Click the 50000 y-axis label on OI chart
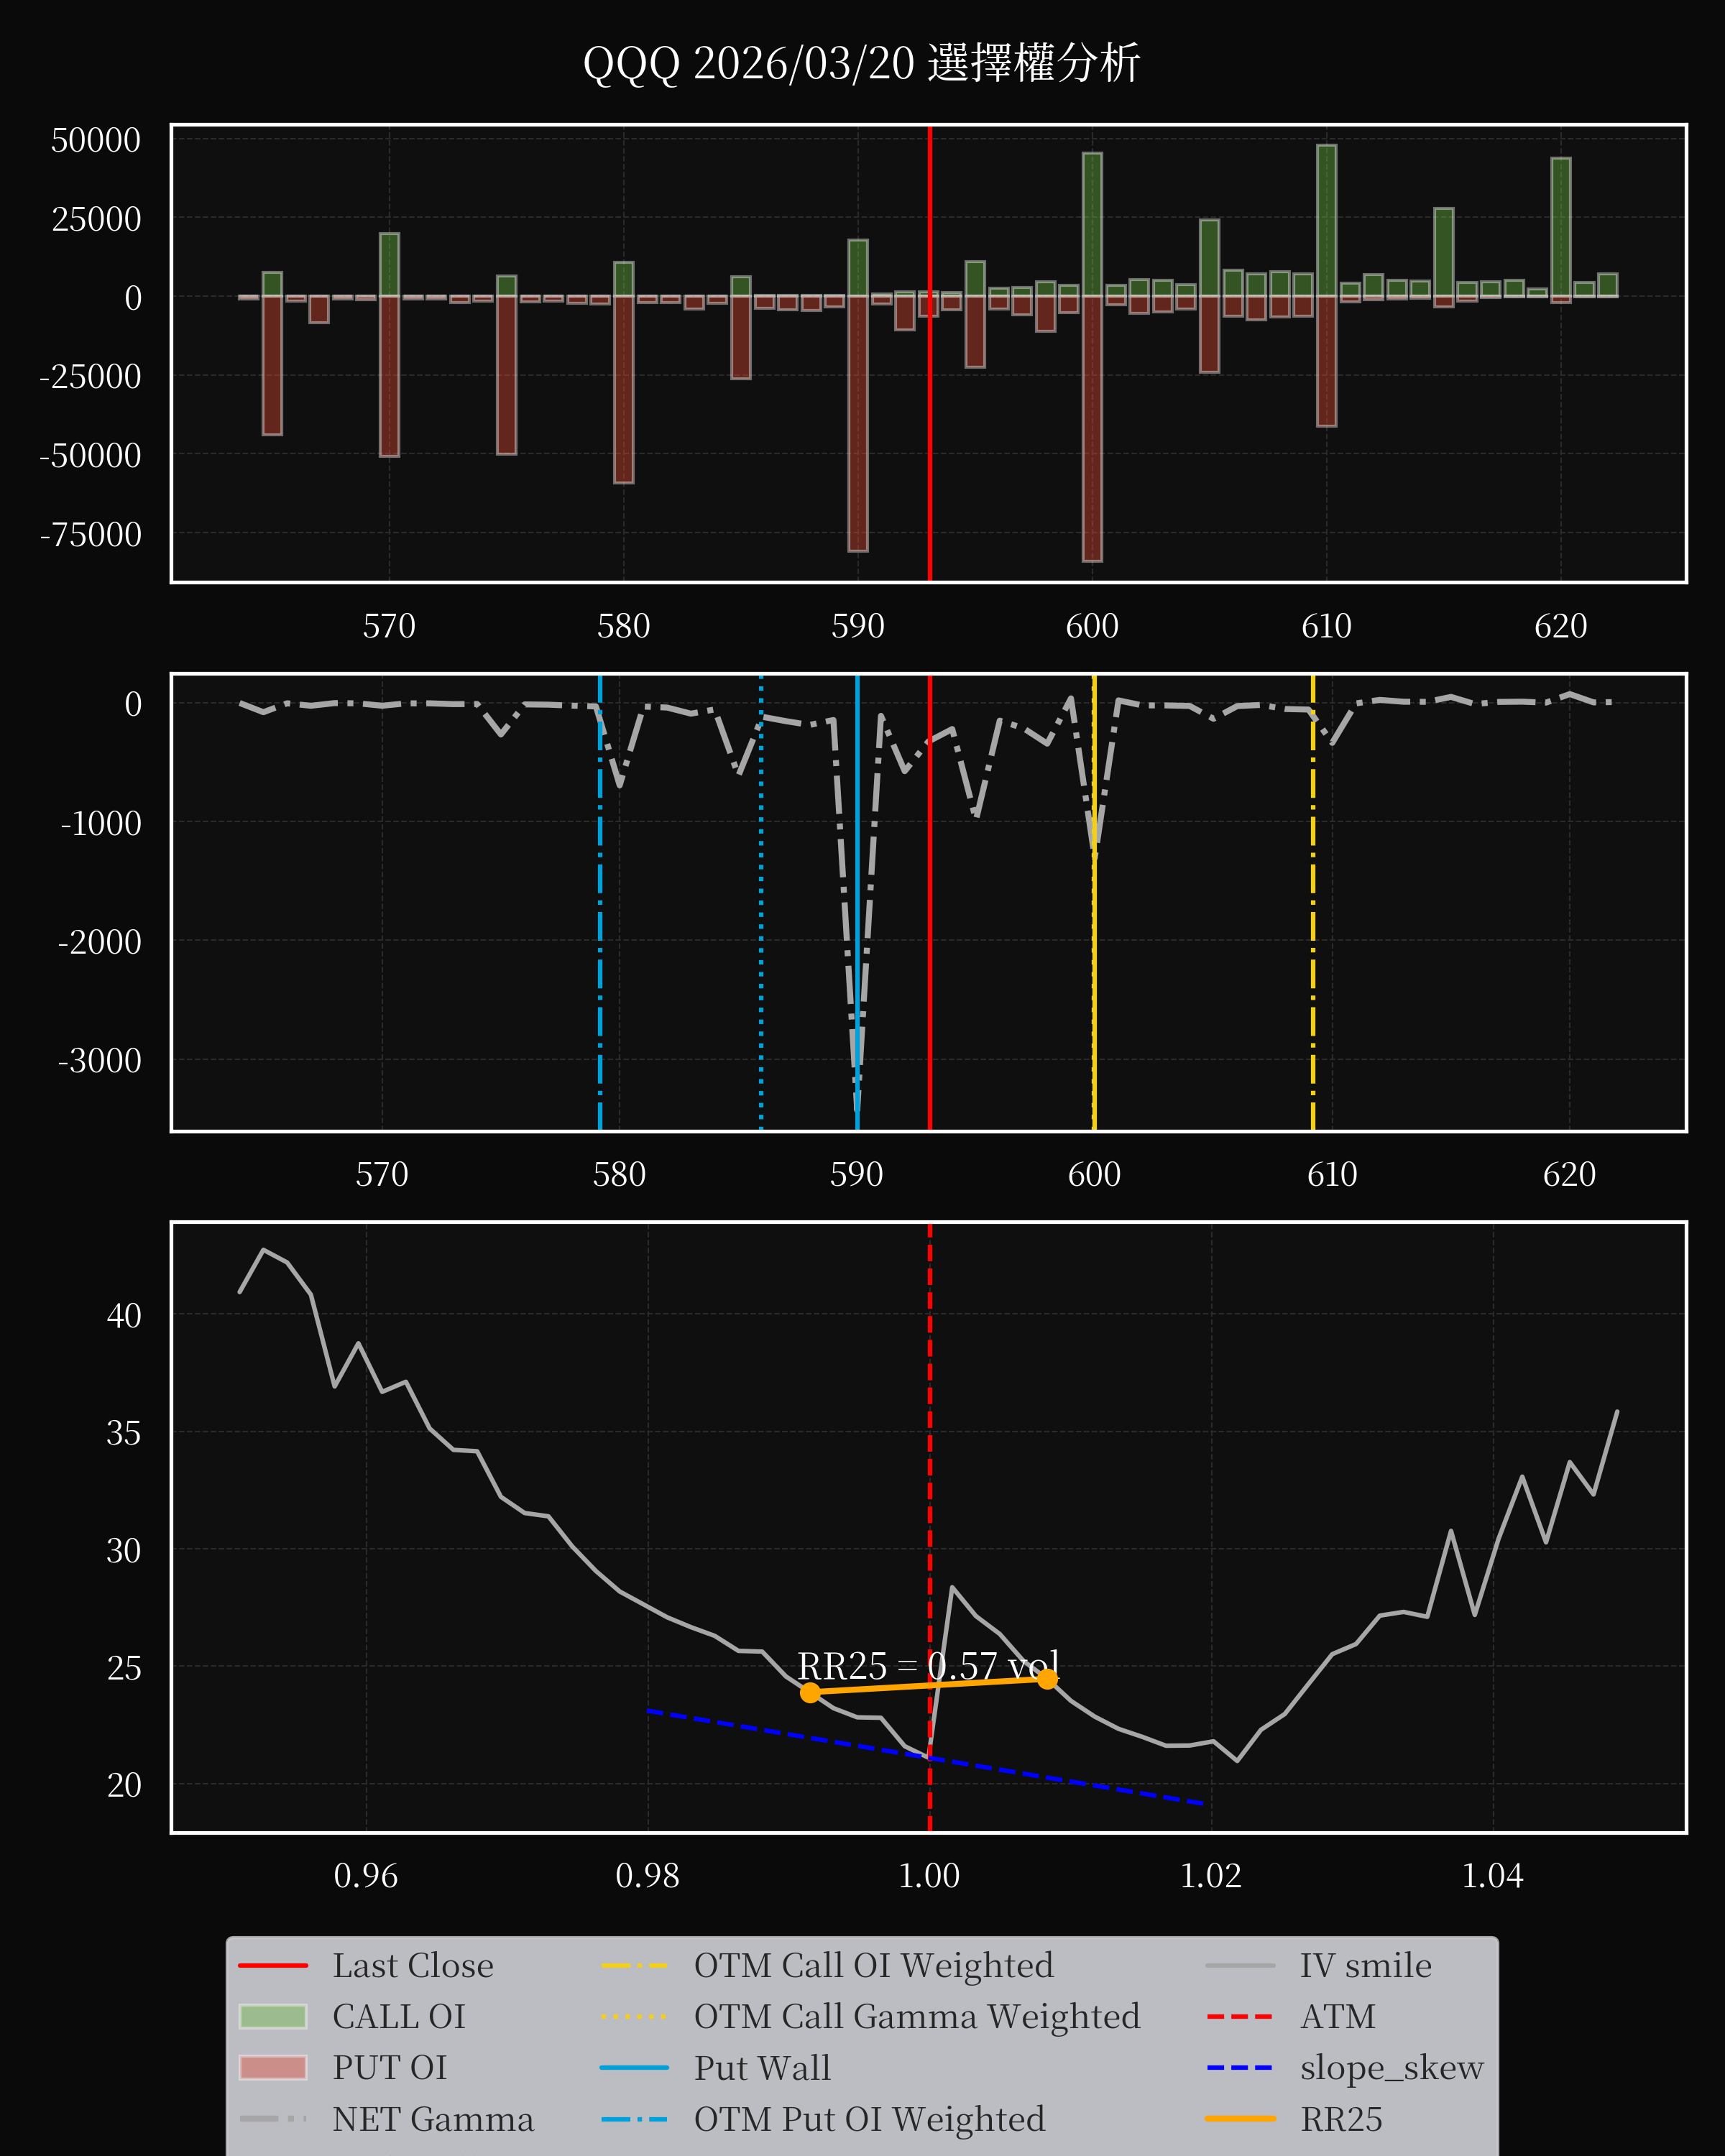Viewport: 1725px width, 2156px height. (96, 140)
